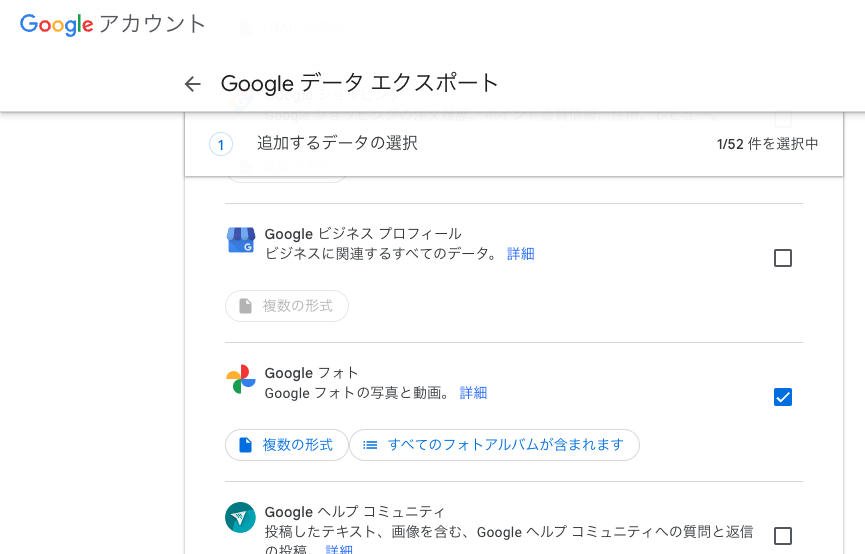865x554 pixels.
Task: Click the file icon in Google フォト 複数の形式 chip
Action: 245,445
